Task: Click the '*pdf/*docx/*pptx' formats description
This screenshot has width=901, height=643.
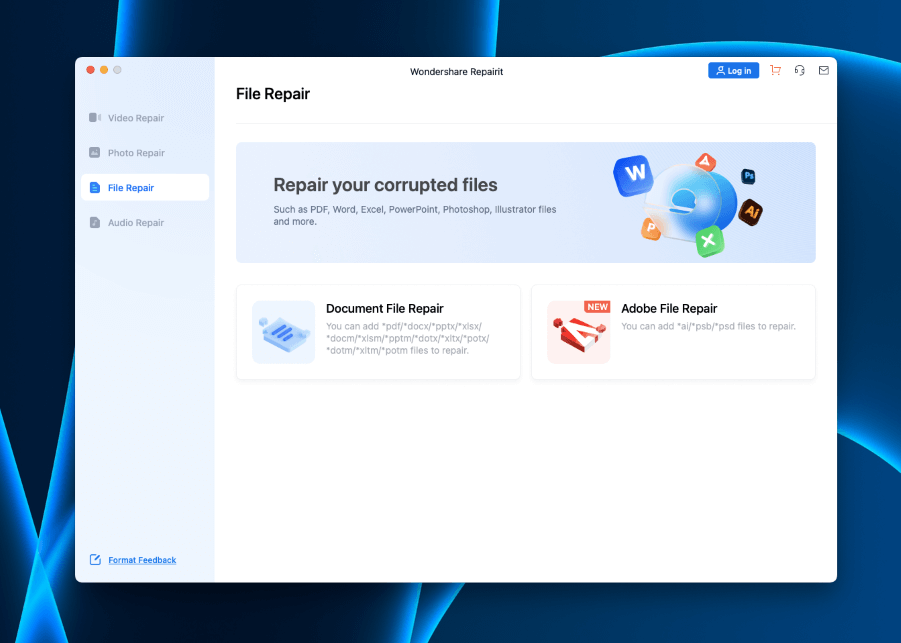Action: point(408,338)
